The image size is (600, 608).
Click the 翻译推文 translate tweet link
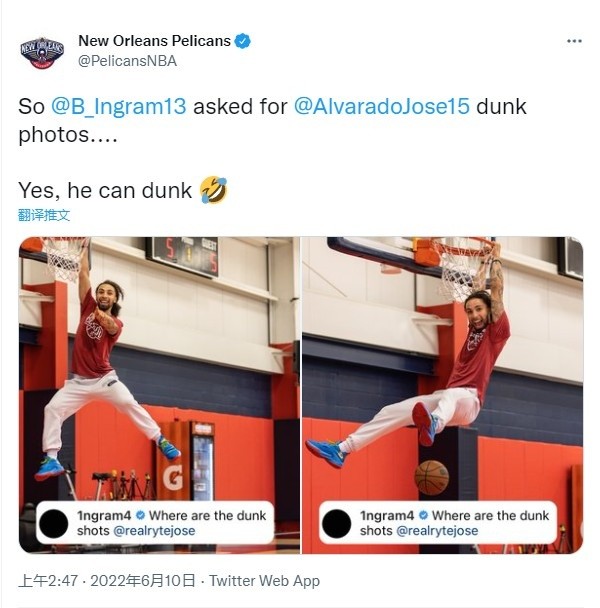[x=44, y=215]
